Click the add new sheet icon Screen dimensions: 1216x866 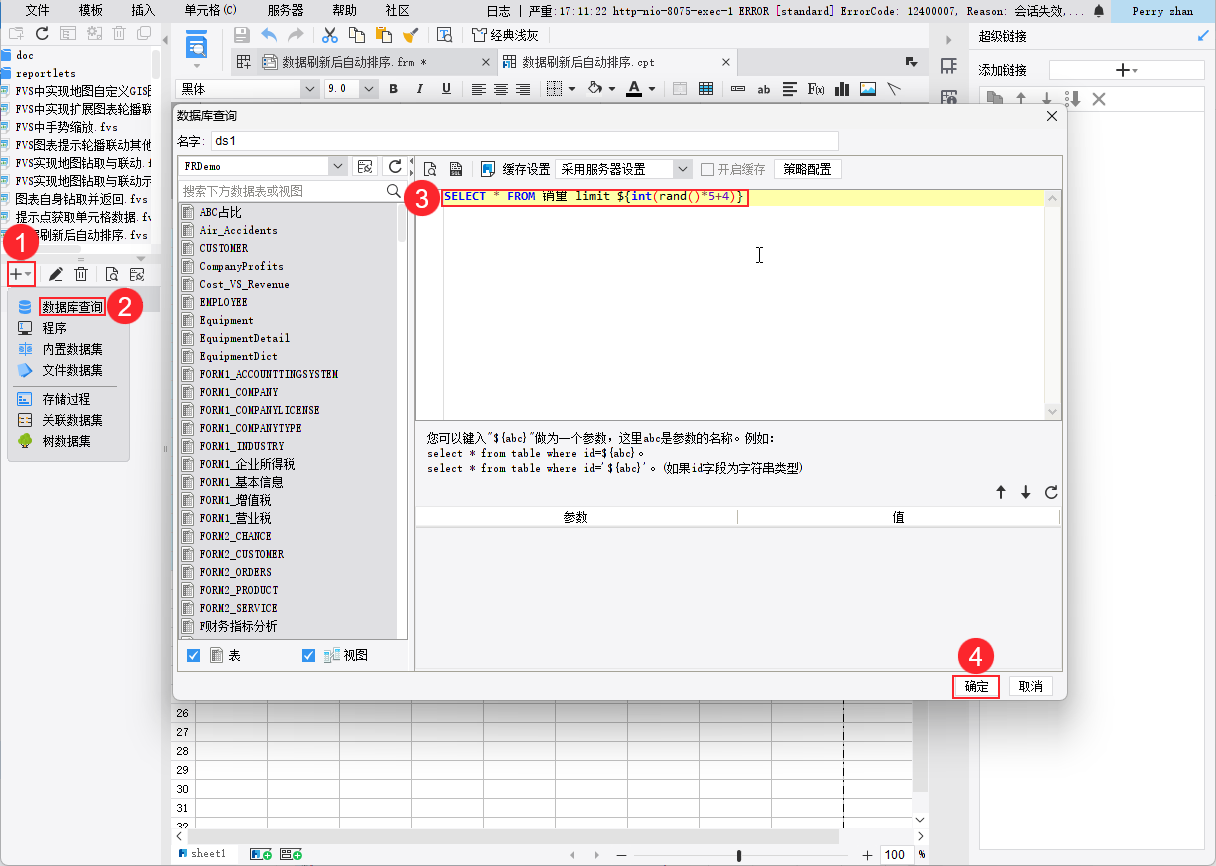coord(260,855)
